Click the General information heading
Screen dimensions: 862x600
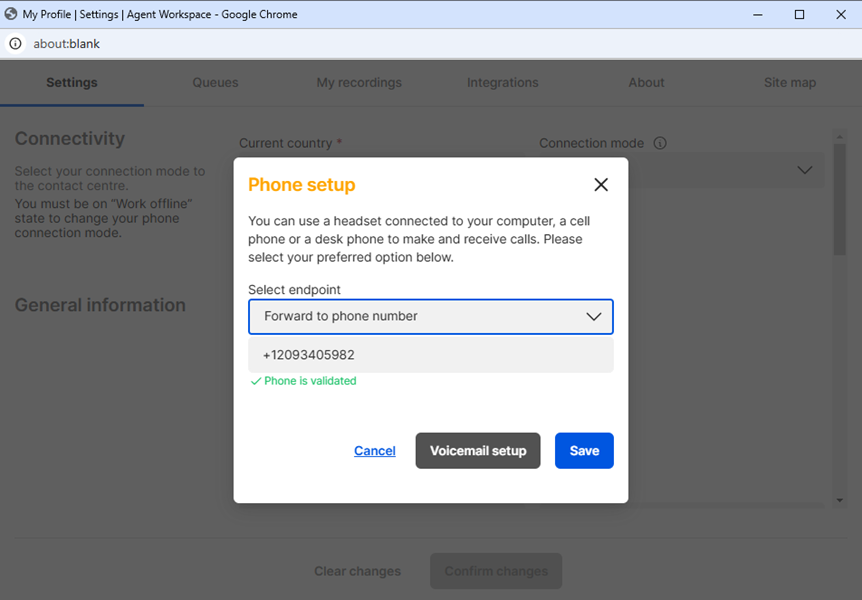pyautogui.click(x=100, y=305)
